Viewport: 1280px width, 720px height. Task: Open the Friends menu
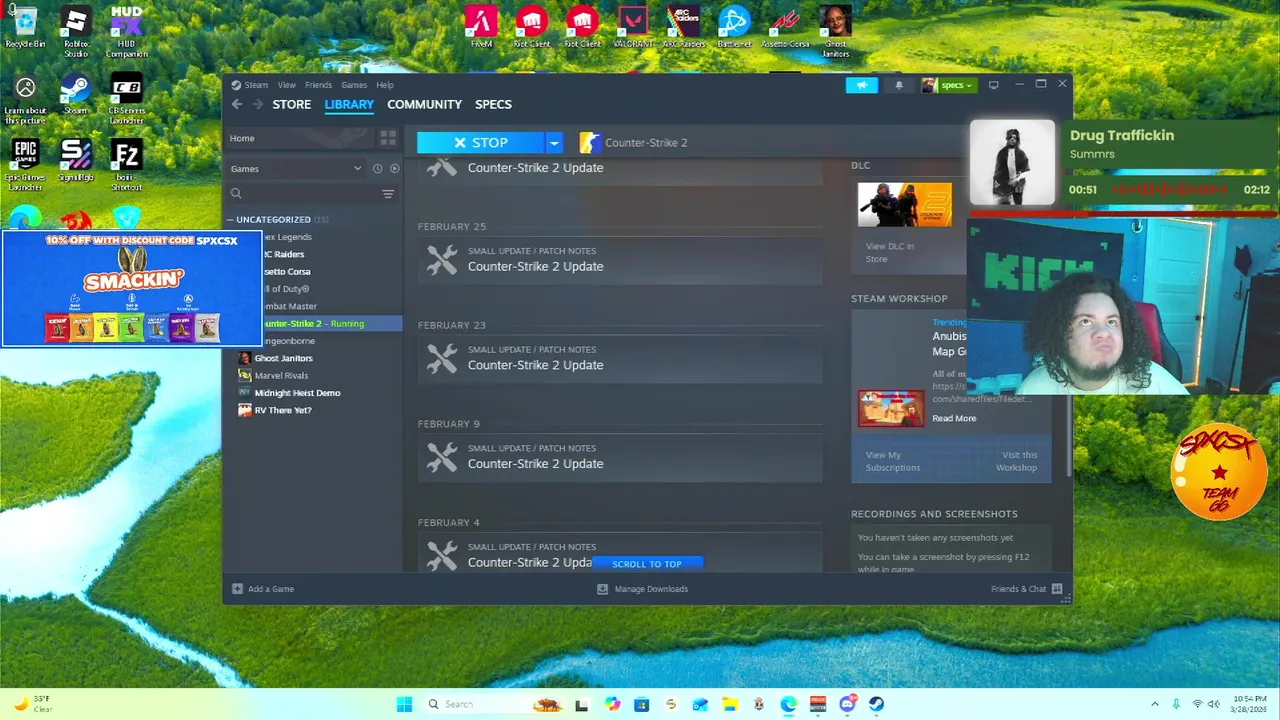coord(318,85)
